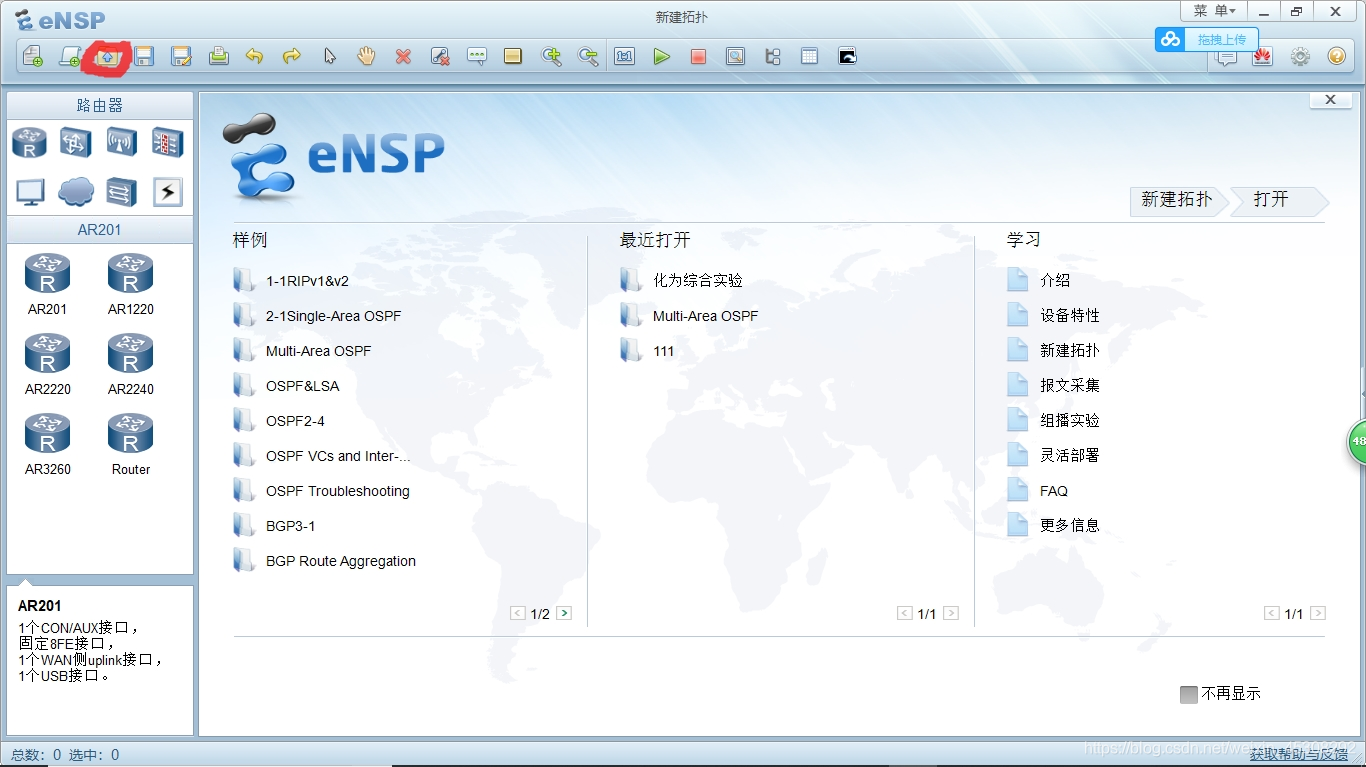1366x767 pixels.
Task: Click the Undo arrow icon
Action: click(x=255, y=57)
